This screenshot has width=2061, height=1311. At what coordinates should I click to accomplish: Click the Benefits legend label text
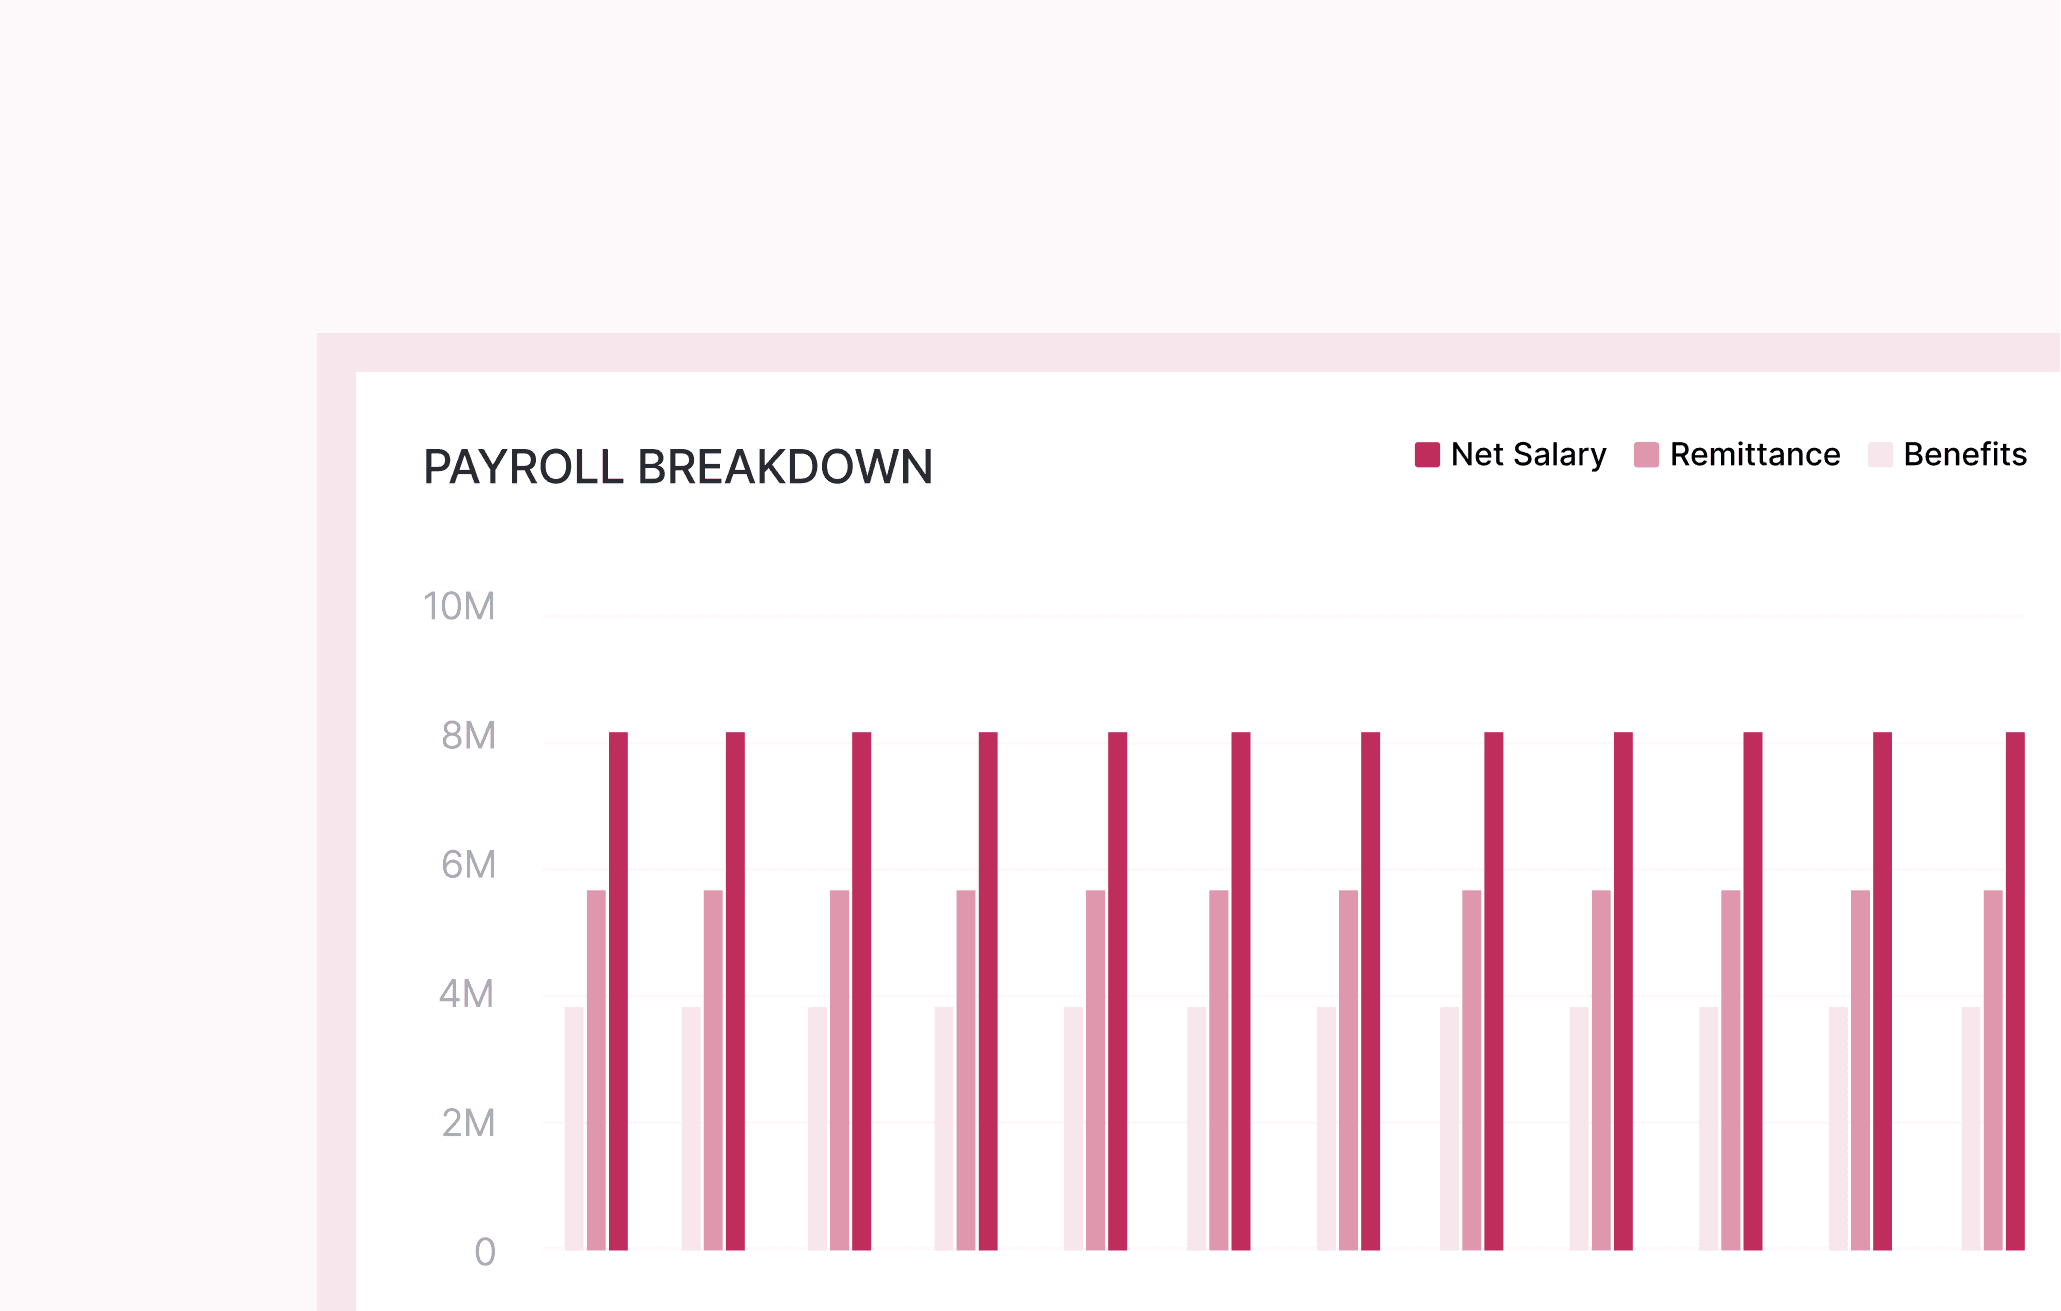pos(1965,454)
